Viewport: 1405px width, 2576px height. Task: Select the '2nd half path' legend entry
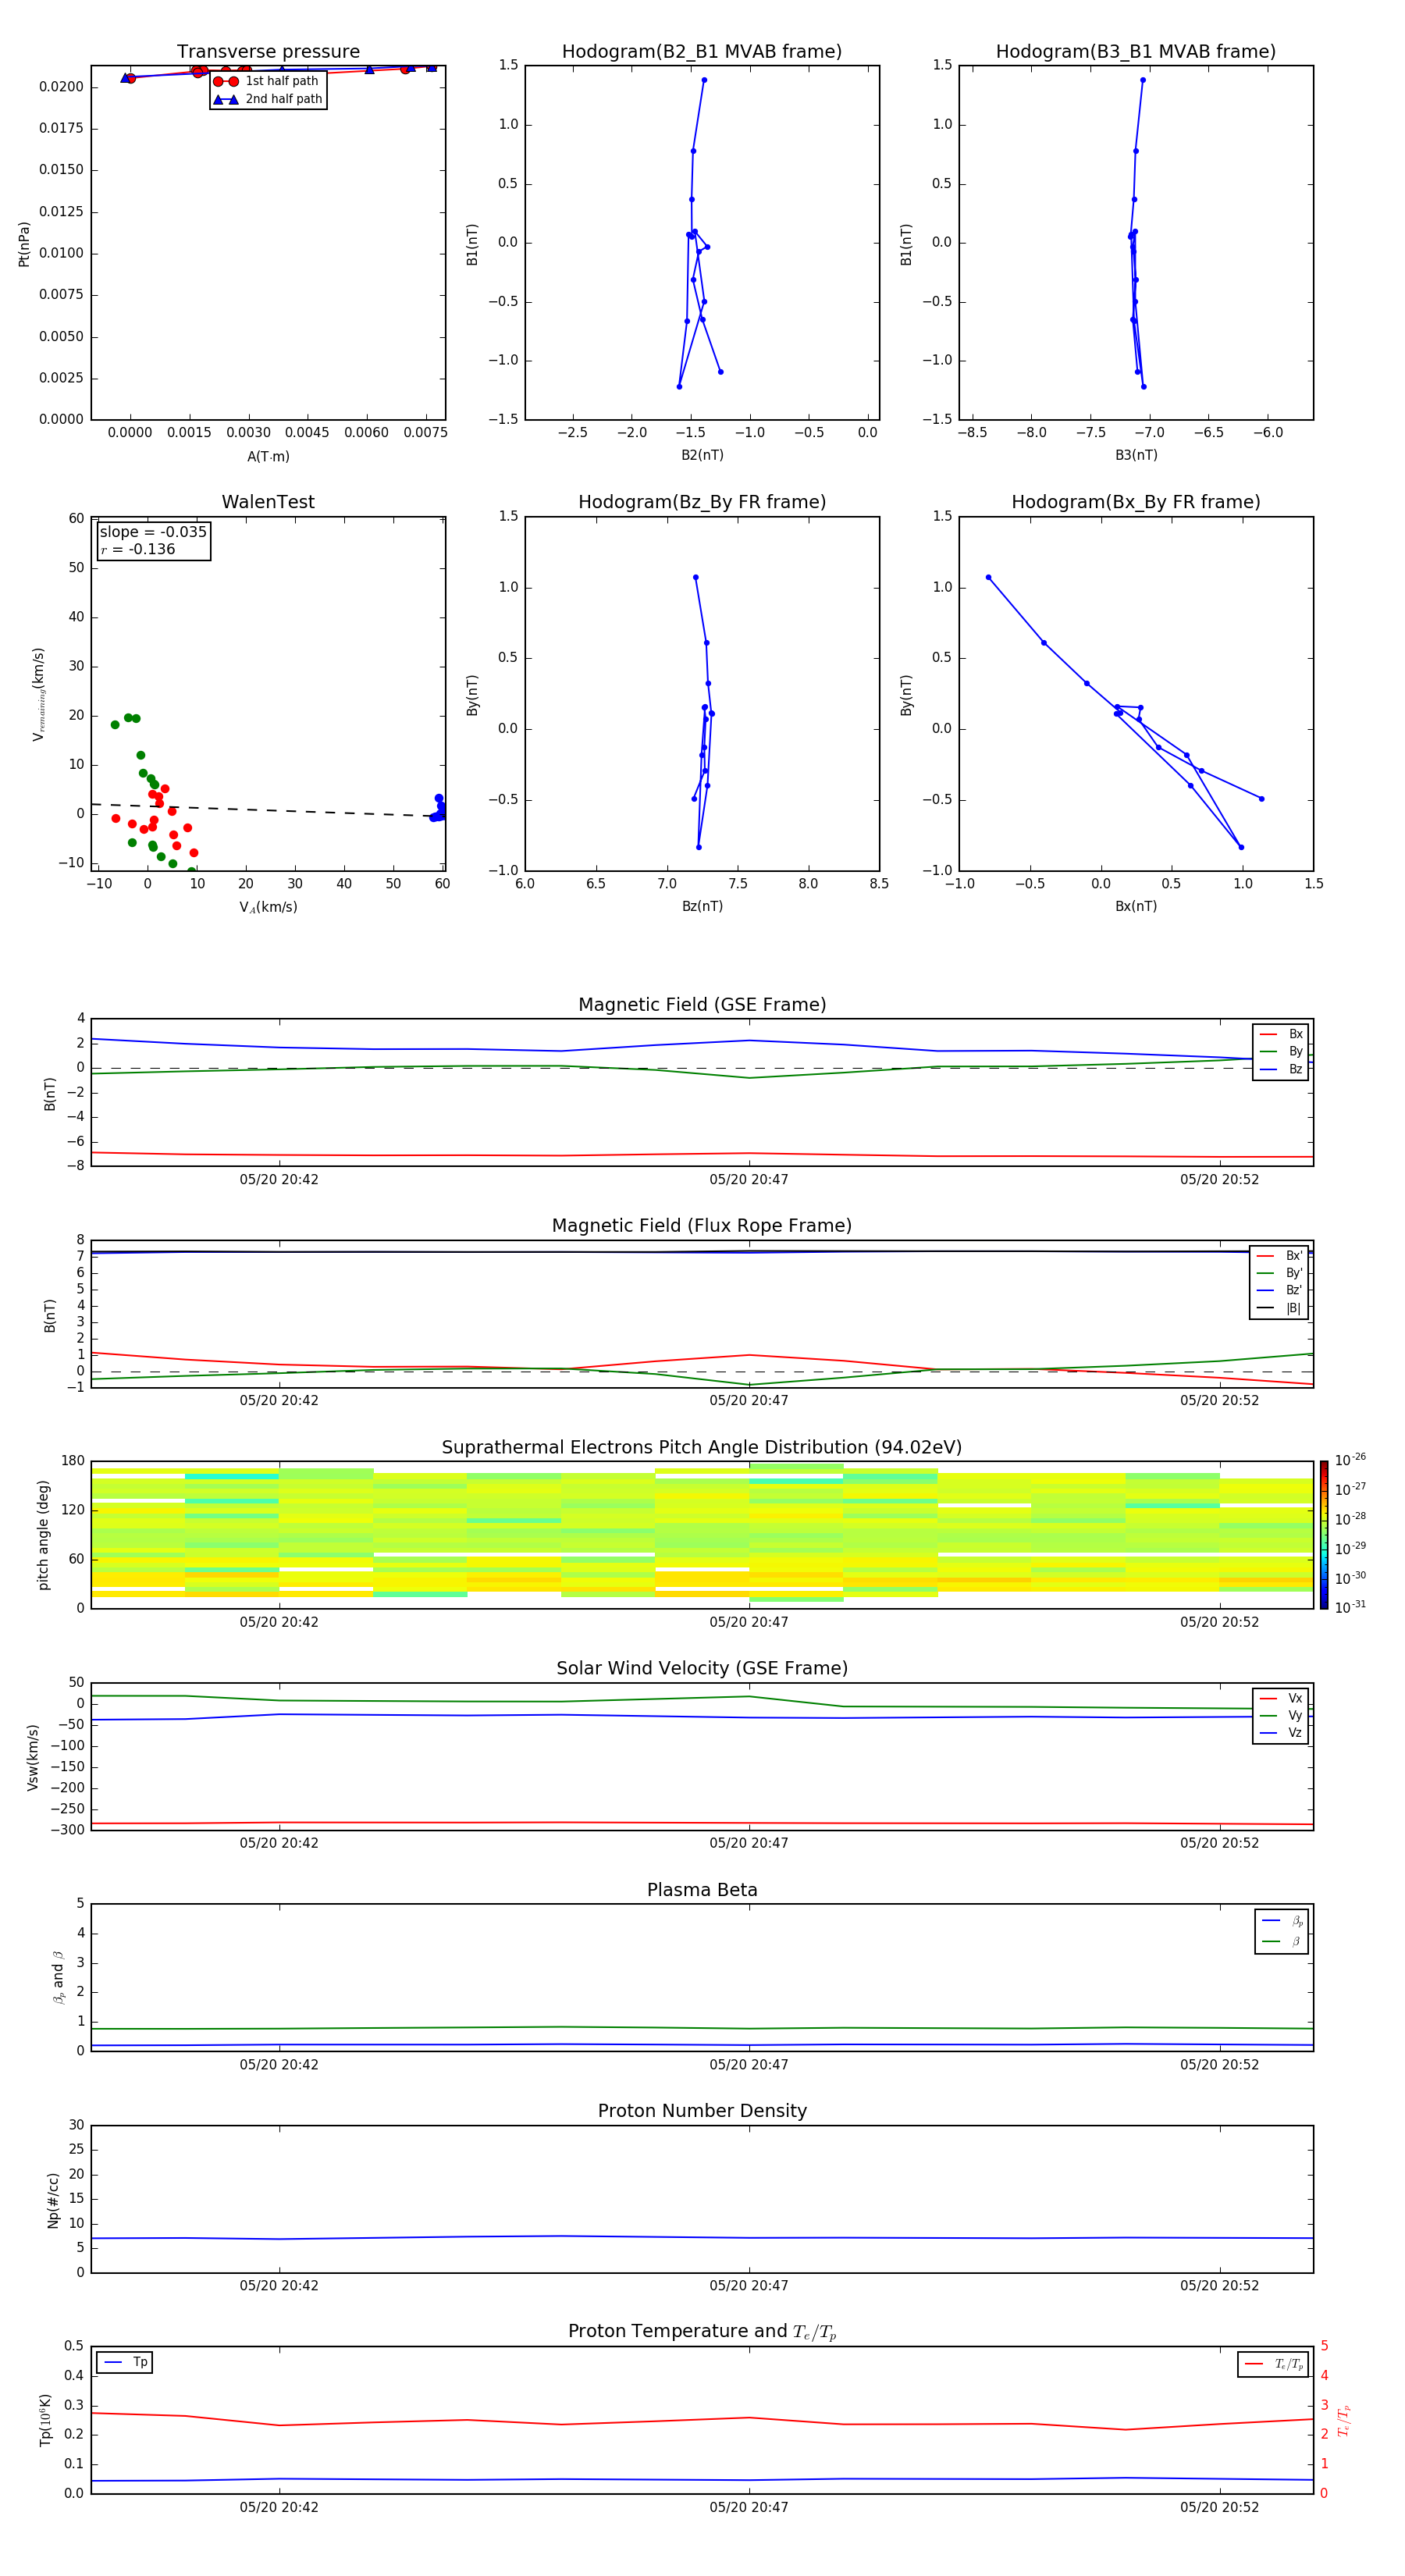[x=267, y=99]
